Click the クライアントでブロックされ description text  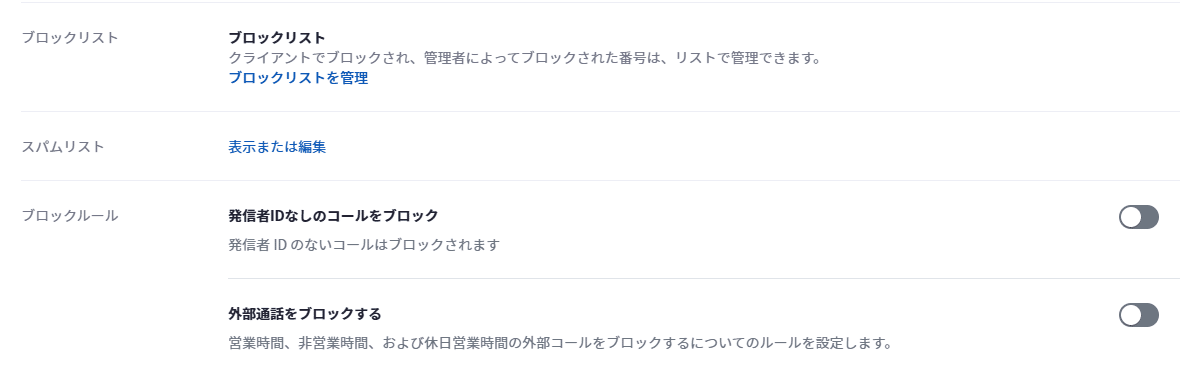524,58
